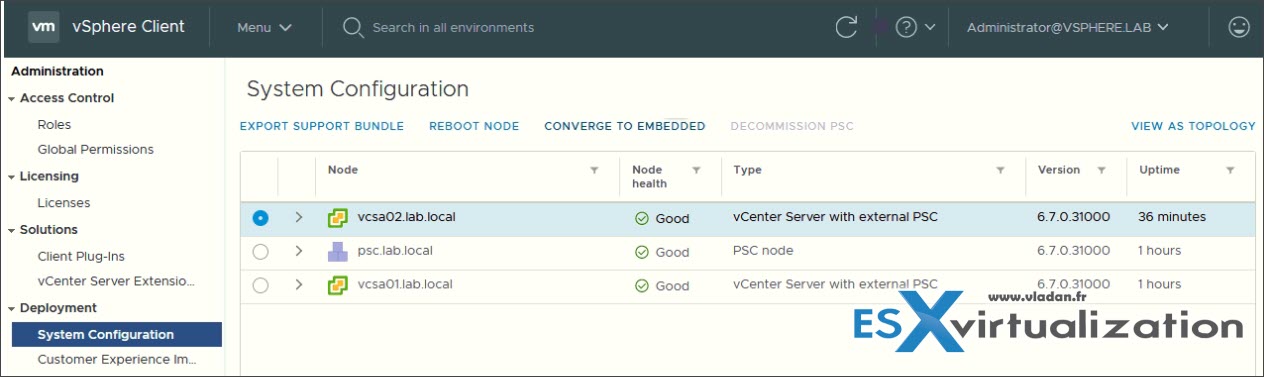Click the Uptime column header
The height and width of the screenshot is (377, 1264).
pos(1159,170)
